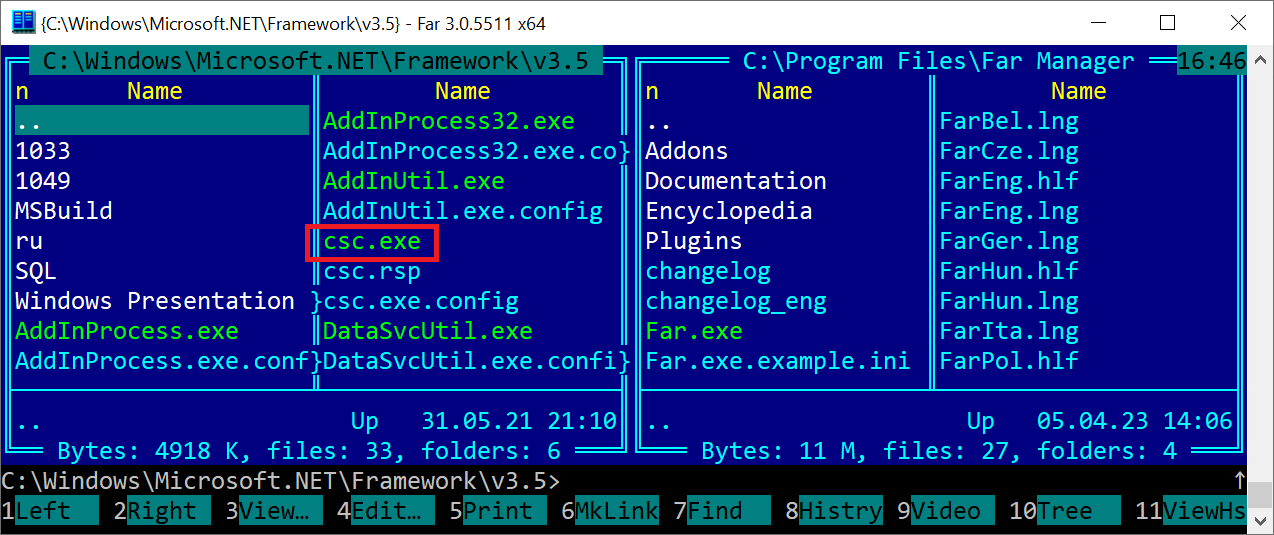This screenshot has width=1274, height=535.
Task: Select DataSvcUtil.exe file
Action: click(428, 331)
